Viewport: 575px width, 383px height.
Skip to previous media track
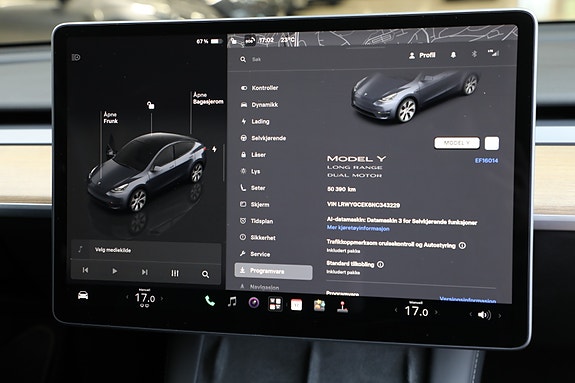point(85,270)
